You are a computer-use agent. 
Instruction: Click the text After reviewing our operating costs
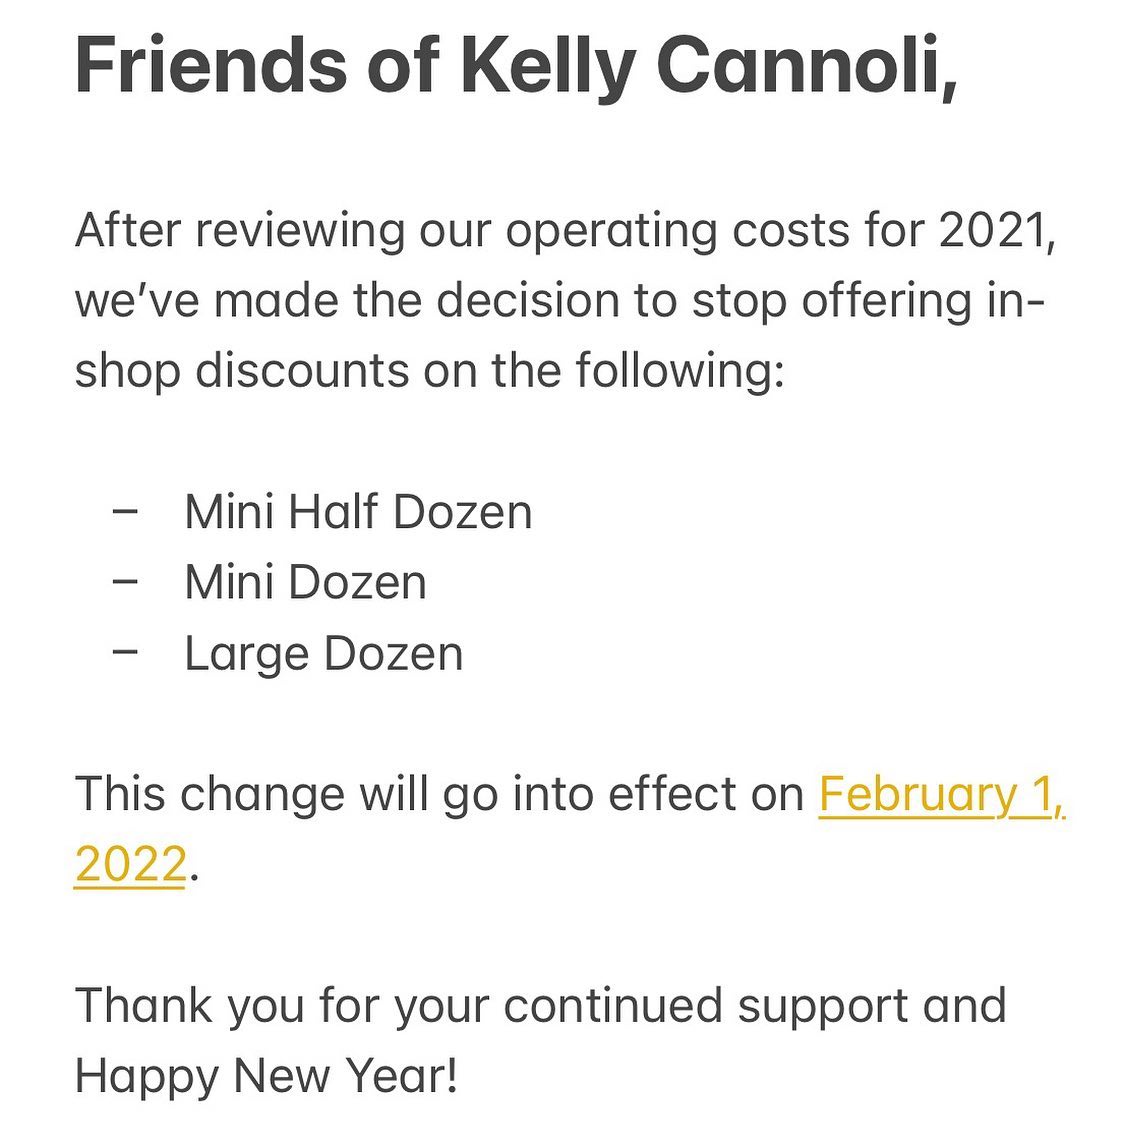click(400, 231)
